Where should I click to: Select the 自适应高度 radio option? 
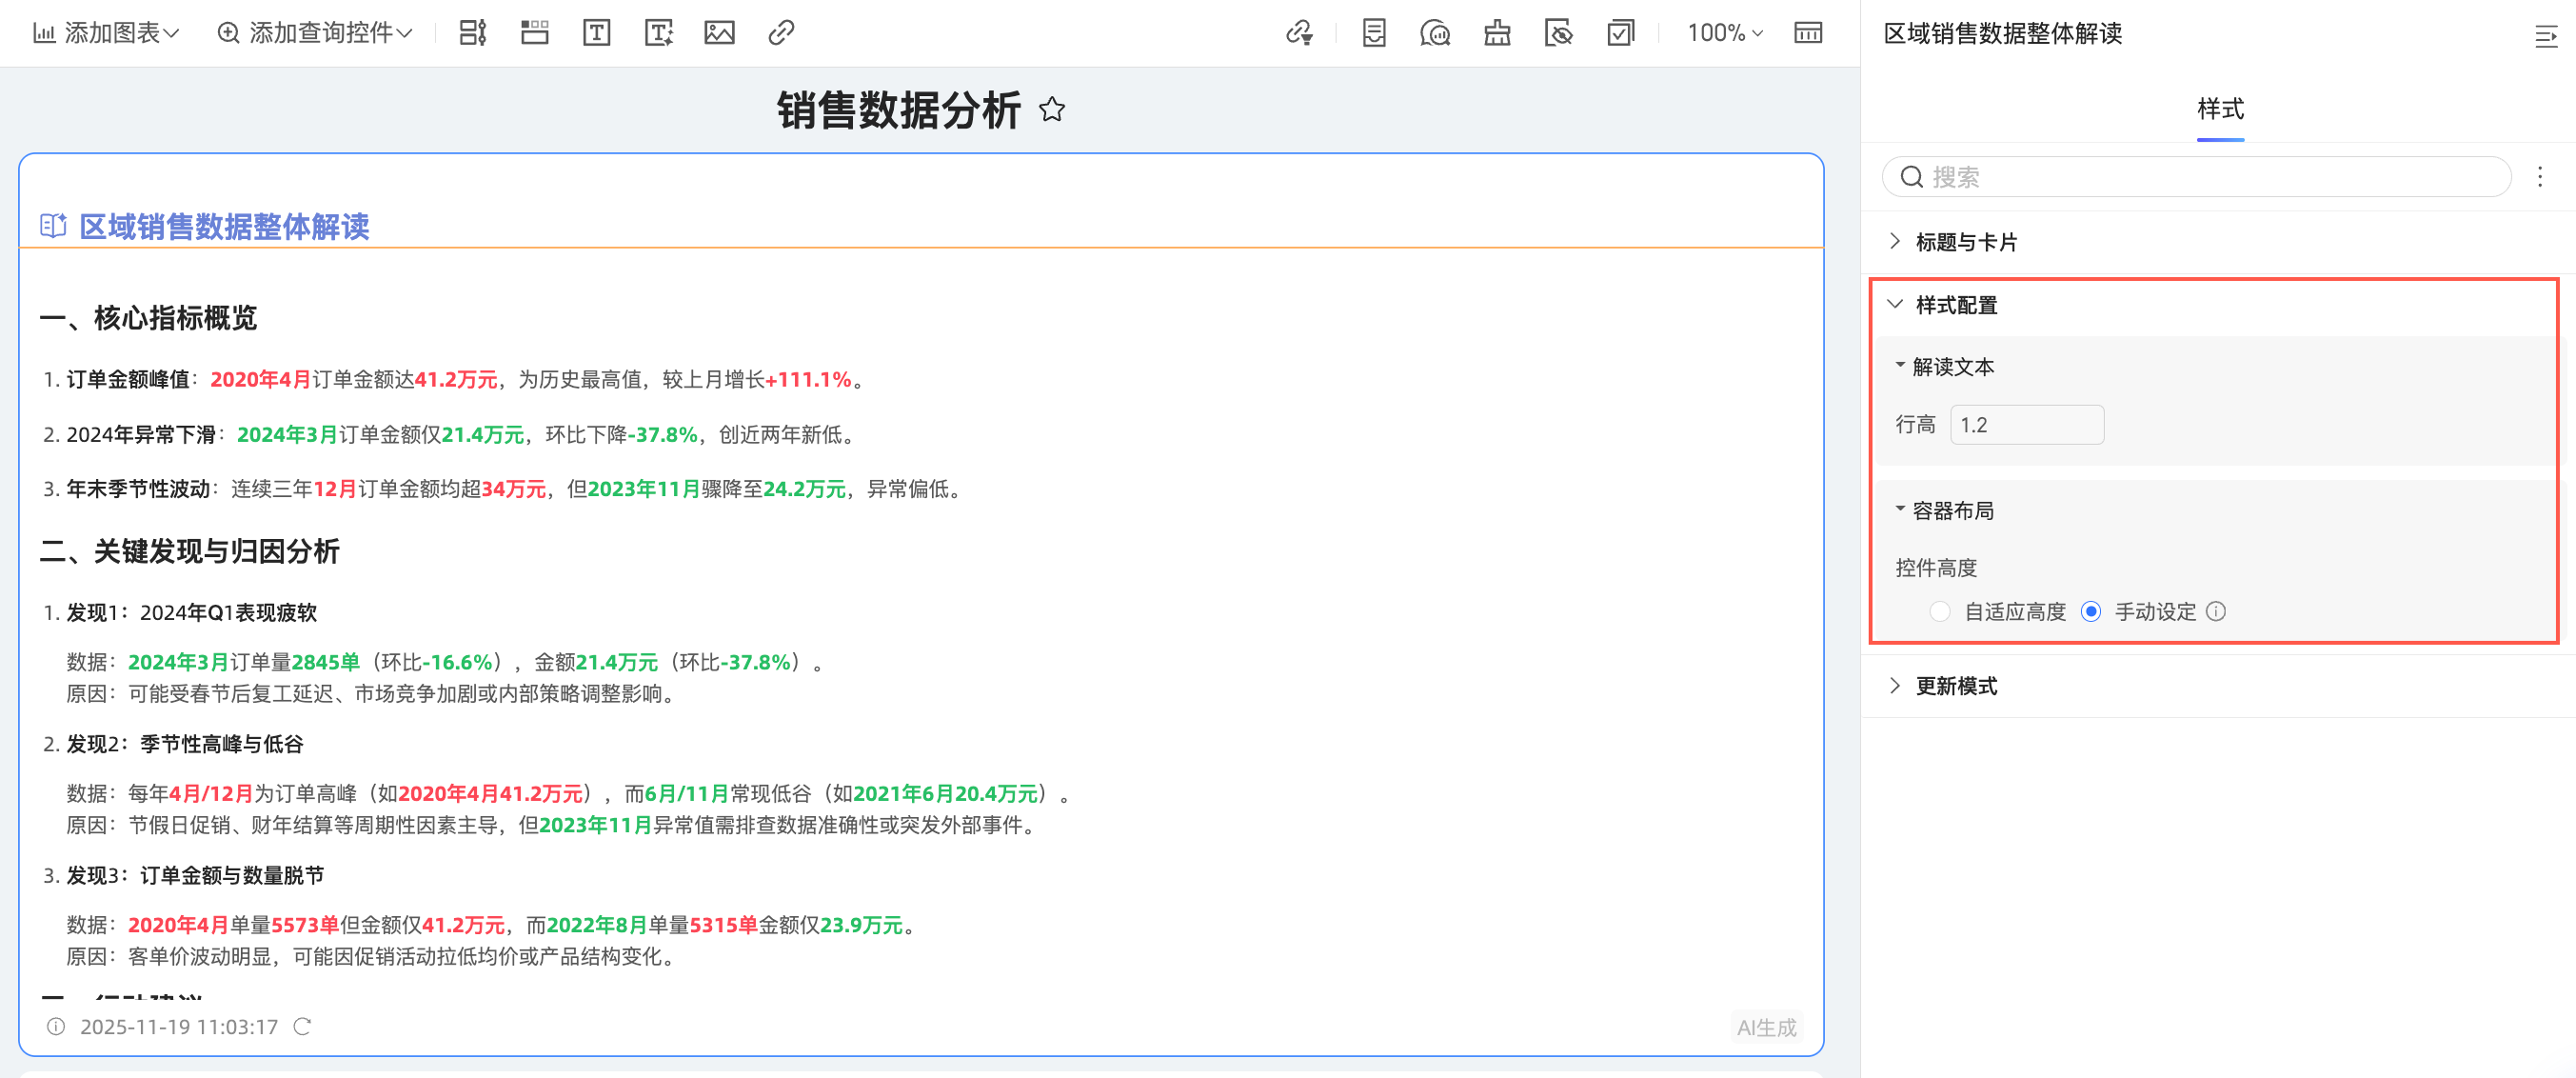tap(1940, 611)
